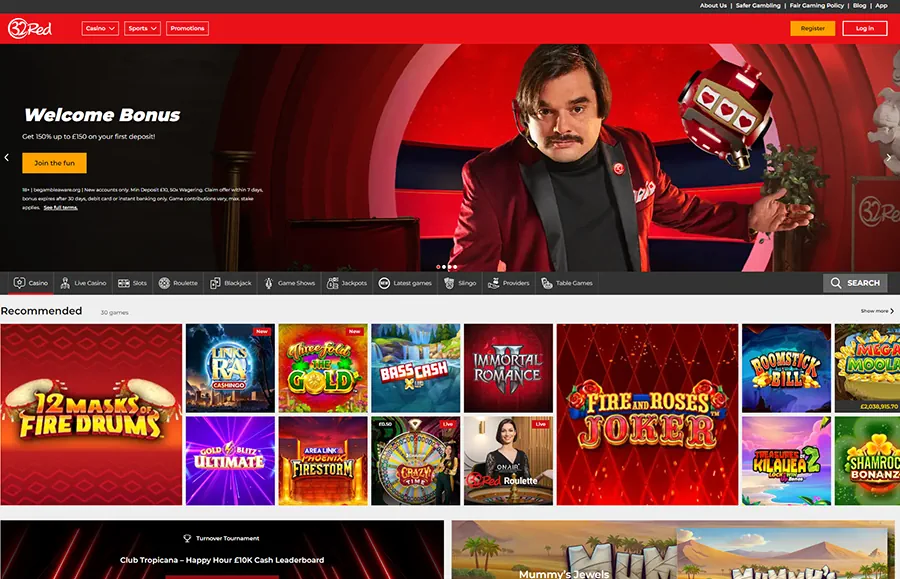The width and height of the screenshot is (900, 579).
Task: Open 12 Masks of Fire Drums game
Action: coord(91,414)
